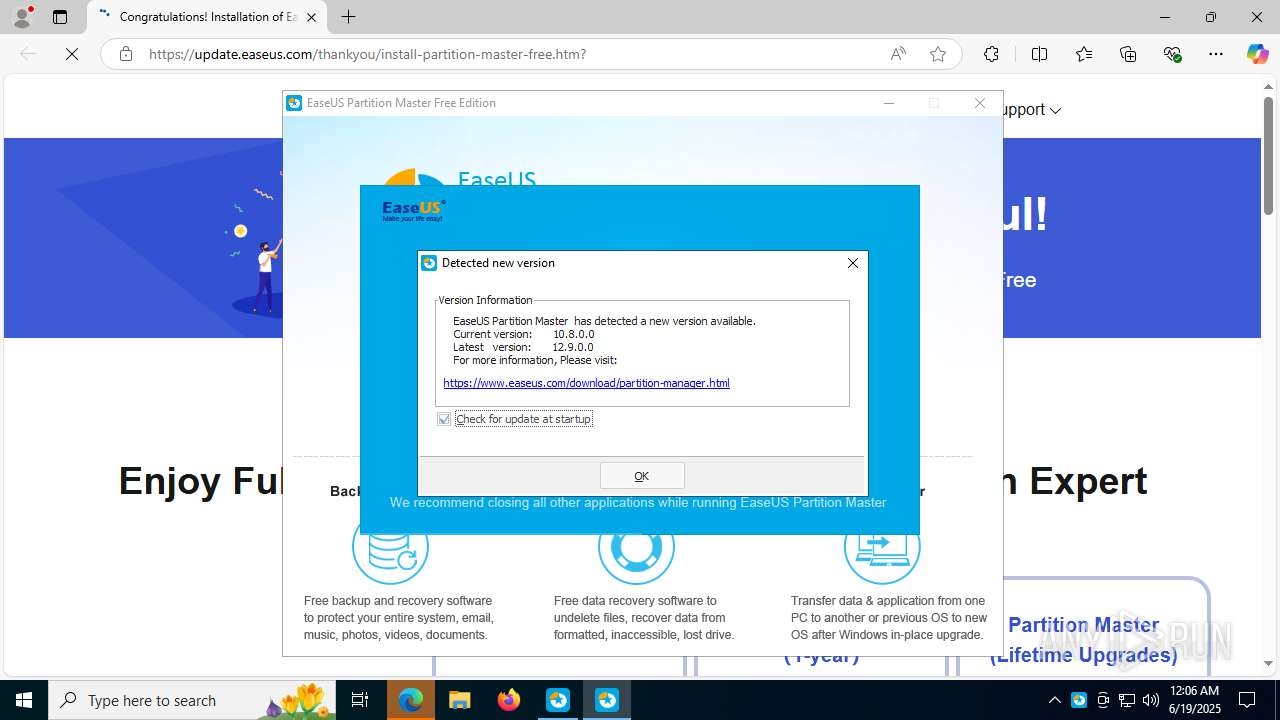Open Browser essentials heart icon
Screen dimensions: 1280x720
pos(1172,54)
